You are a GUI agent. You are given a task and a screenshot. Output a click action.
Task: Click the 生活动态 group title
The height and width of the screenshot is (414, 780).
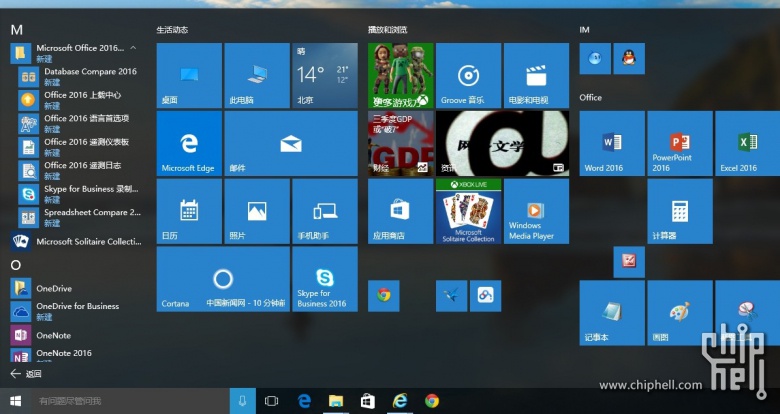pos(172,30)
